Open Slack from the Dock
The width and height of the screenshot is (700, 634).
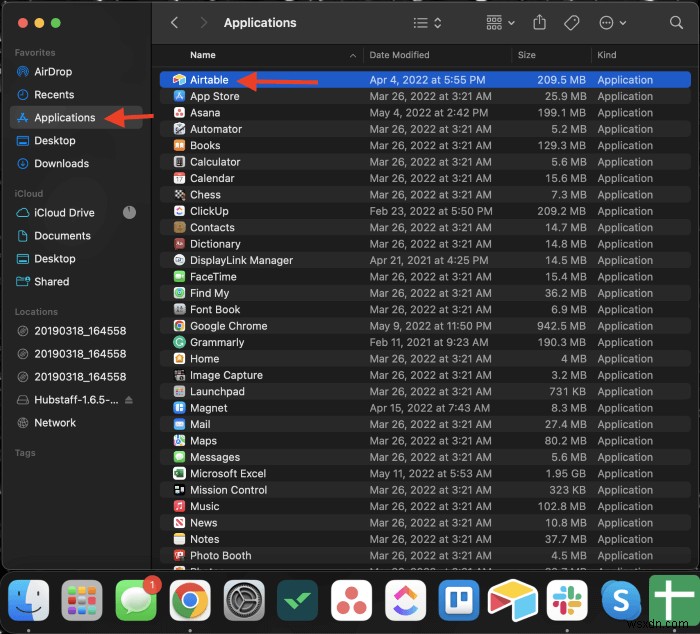[567, 601]
